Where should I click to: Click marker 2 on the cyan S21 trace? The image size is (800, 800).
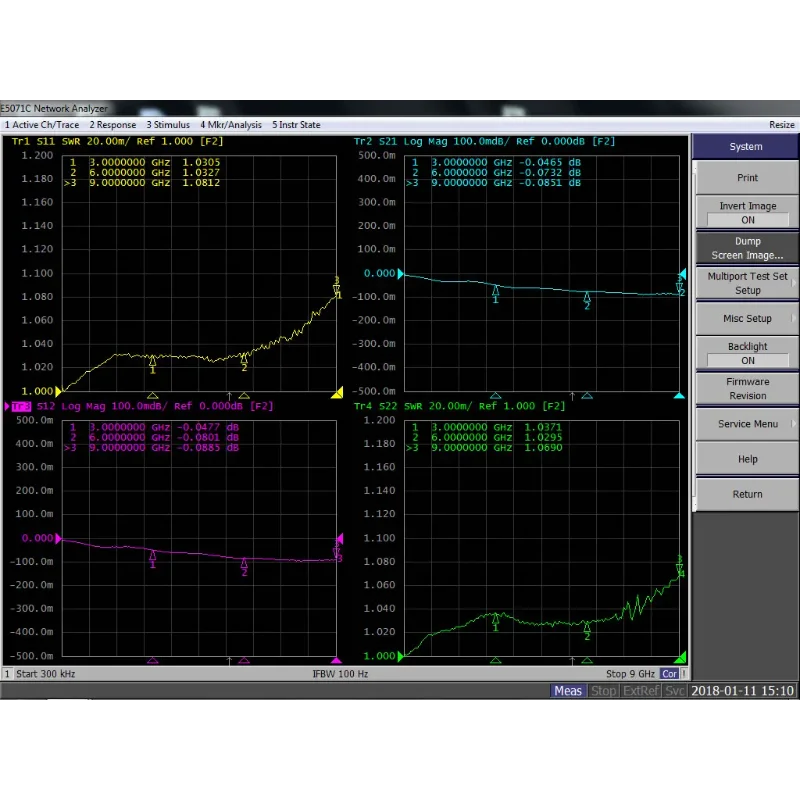[x=587, y=299]
